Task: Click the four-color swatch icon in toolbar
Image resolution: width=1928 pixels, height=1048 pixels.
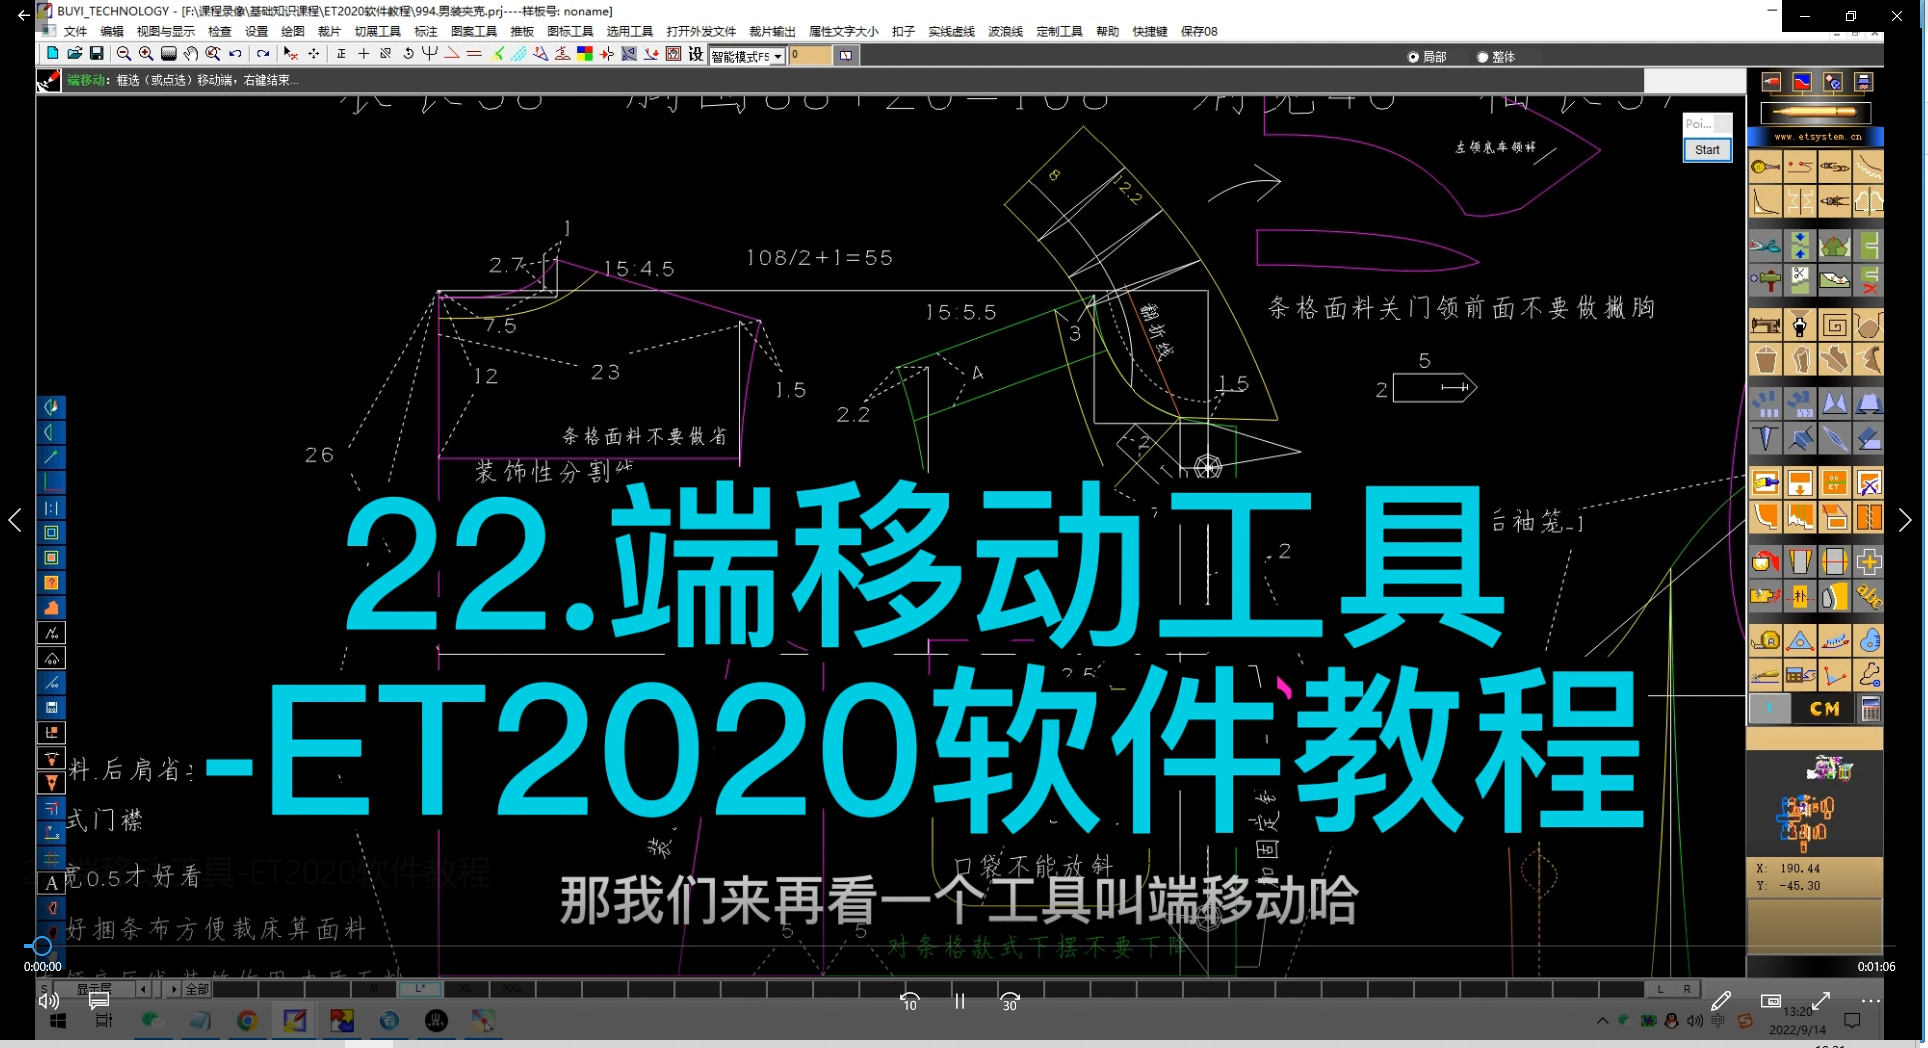Action: 585,54
